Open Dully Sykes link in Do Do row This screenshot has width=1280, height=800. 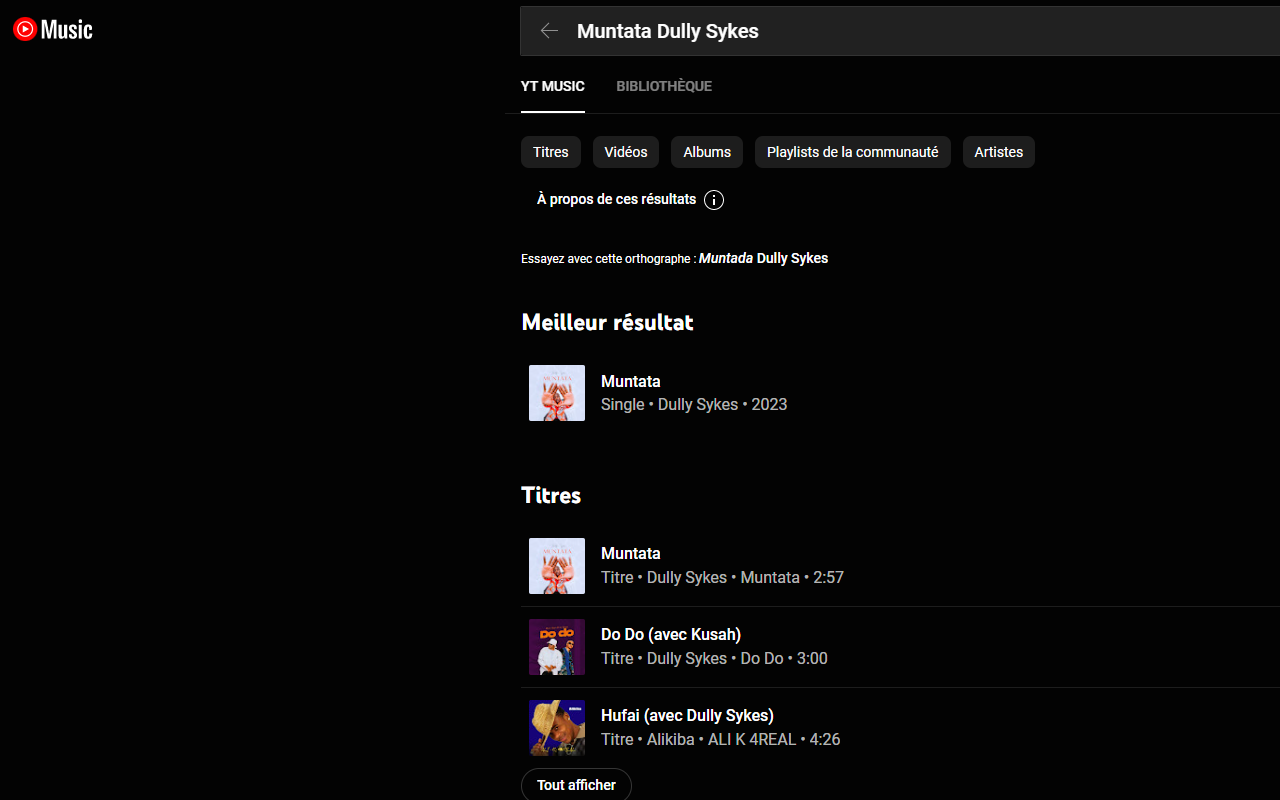[x=687, y=658]
